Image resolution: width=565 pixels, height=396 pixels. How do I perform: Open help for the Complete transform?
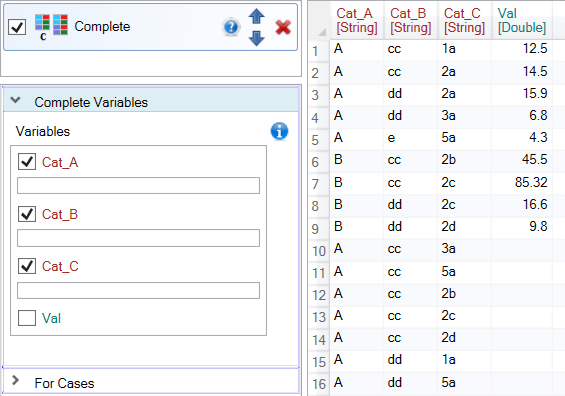coord(231,27)
